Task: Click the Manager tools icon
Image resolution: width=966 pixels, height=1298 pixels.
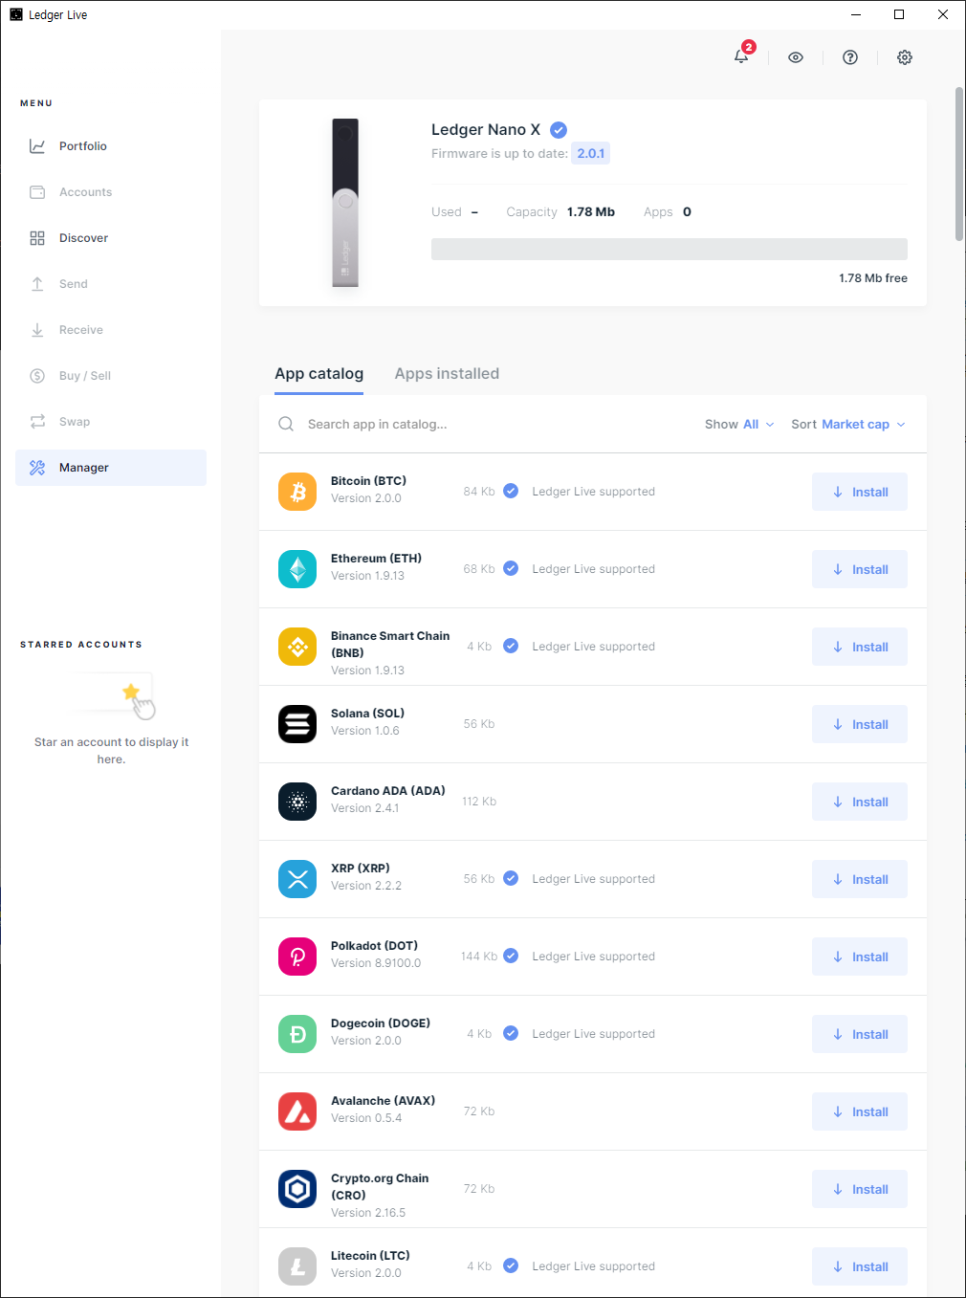Action: coord(37,468)
